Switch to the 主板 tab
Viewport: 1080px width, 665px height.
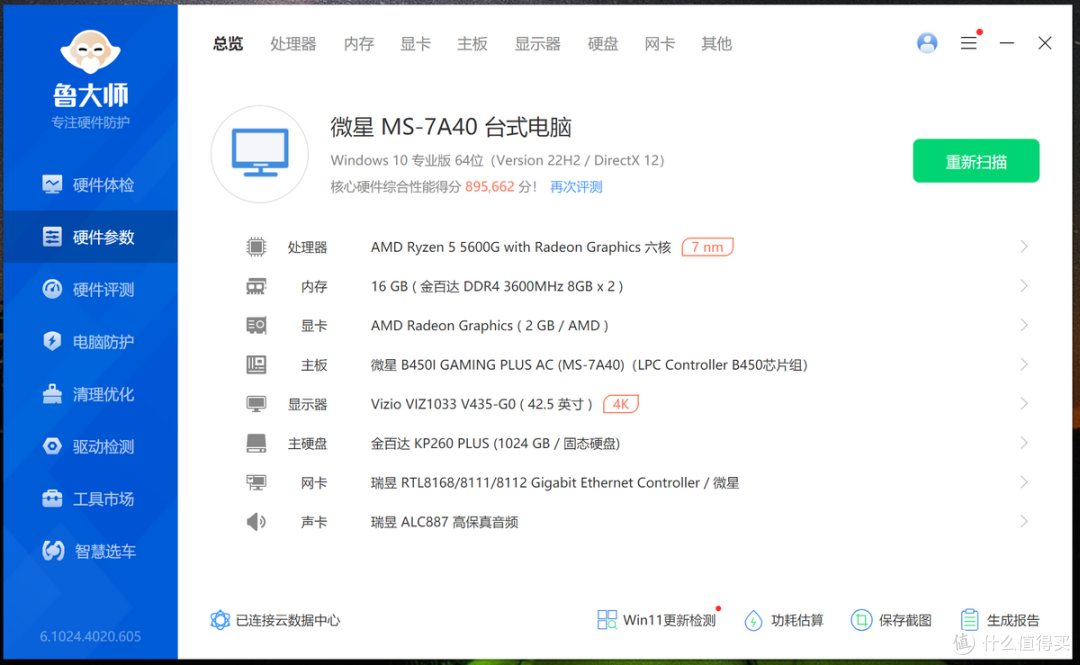click(x=472, y=44)
